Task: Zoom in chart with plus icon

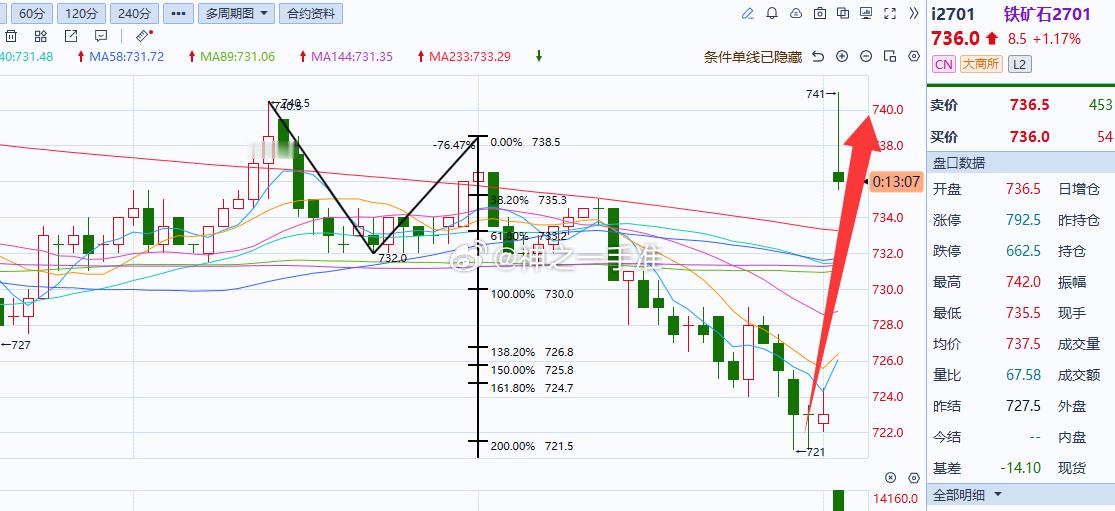Action: point(842,56)
